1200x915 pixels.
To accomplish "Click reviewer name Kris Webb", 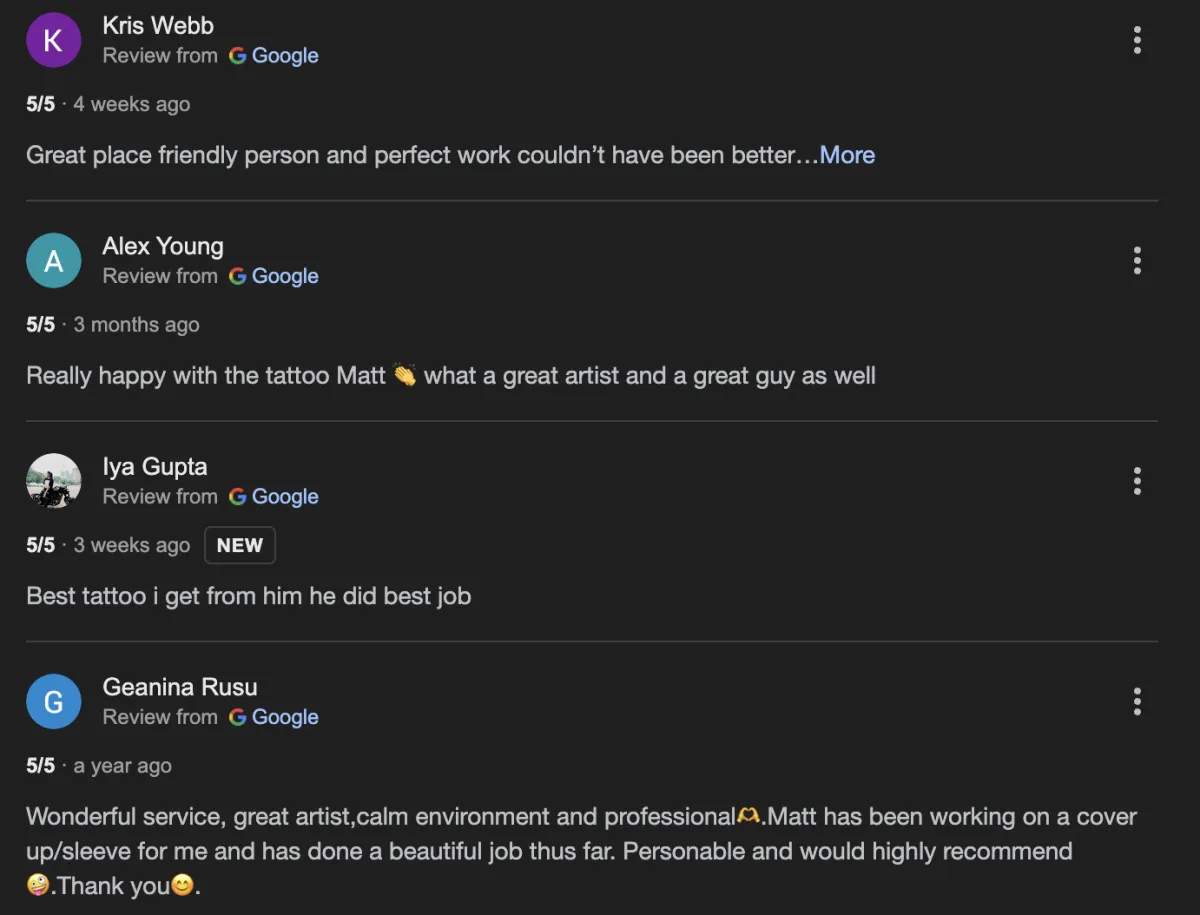I will [x=158, y=26].
